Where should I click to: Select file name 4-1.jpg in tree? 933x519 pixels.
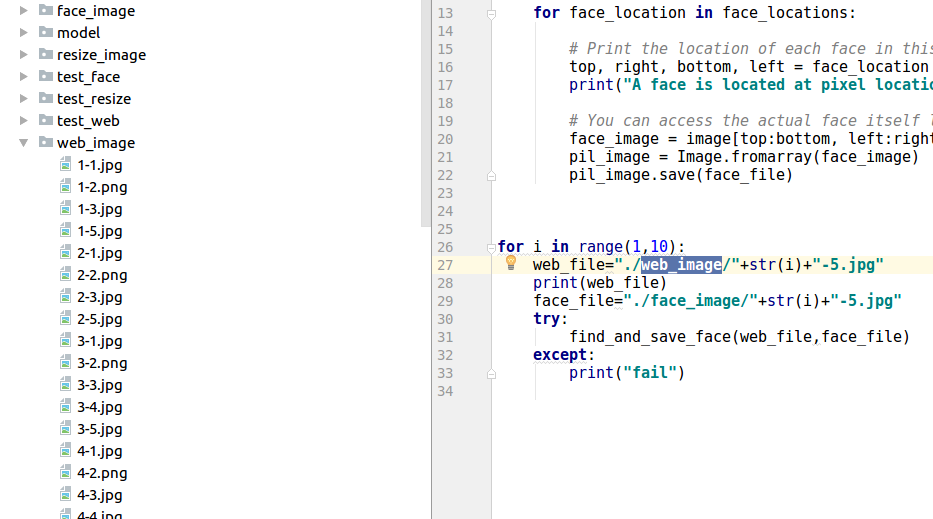(99, 452)
